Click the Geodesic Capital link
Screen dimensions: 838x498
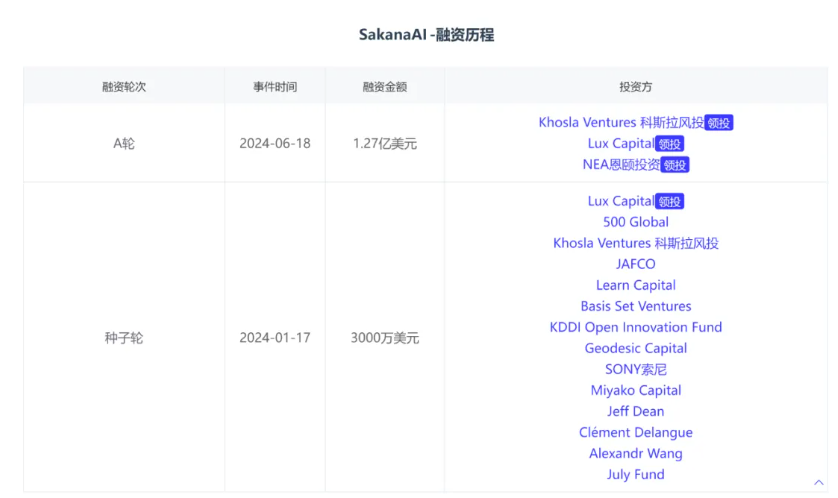[636, 348]
